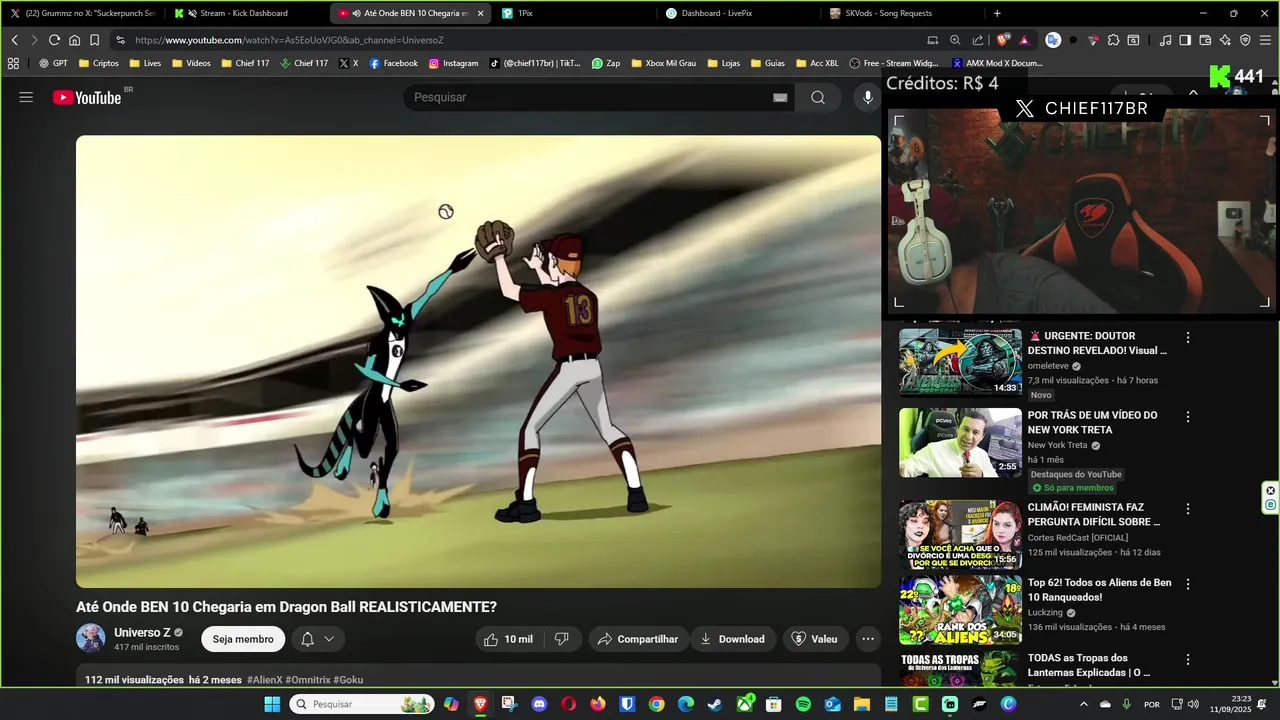
Task: Click the Compartilhar share button
Action: (x=637, y=639)
